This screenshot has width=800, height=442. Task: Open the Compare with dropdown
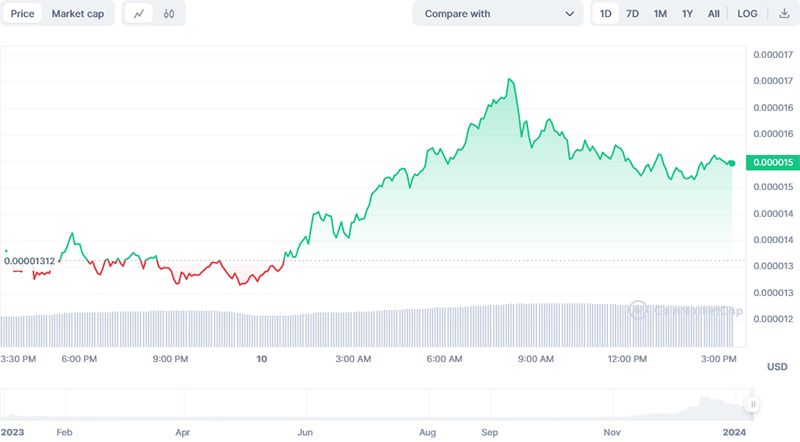pos(497,14)
